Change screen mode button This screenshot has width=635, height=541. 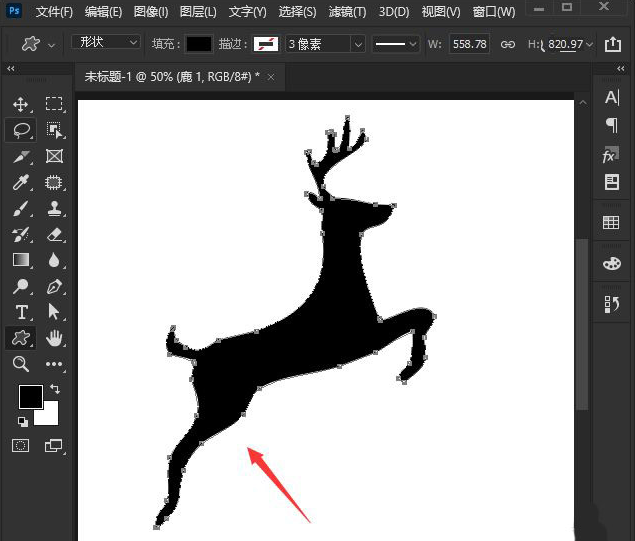coord(53,446)
